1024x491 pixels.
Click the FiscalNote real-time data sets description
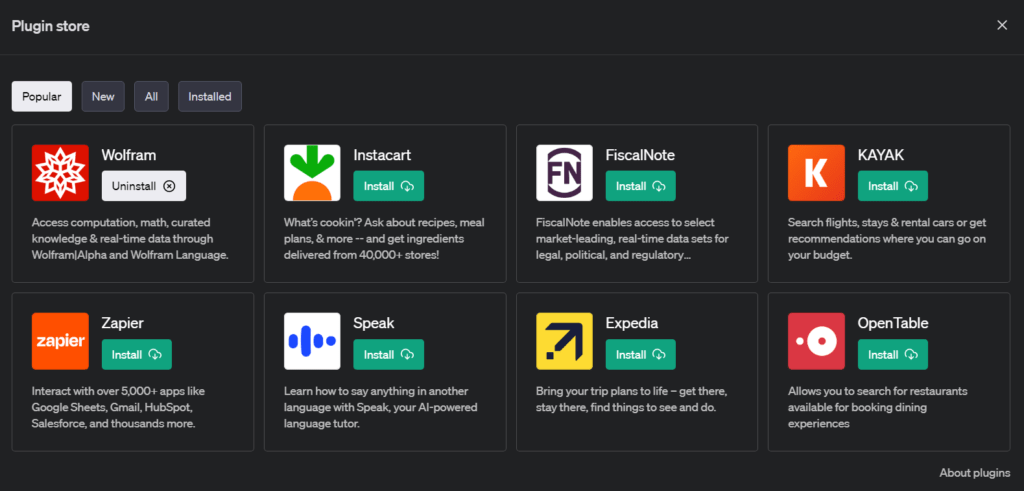[632, 239]
